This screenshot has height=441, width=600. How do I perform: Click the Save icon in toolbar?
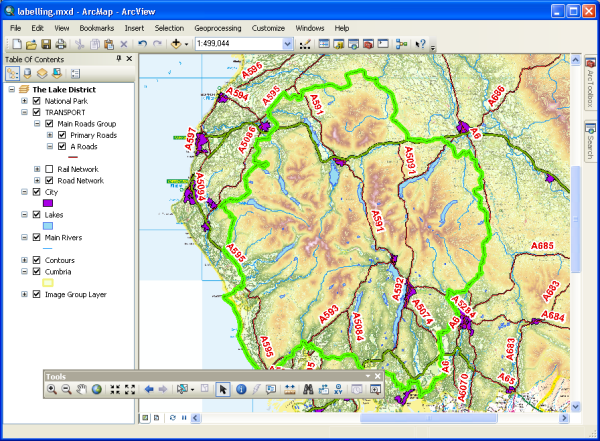pyautogui.click(x=46, y=44)
